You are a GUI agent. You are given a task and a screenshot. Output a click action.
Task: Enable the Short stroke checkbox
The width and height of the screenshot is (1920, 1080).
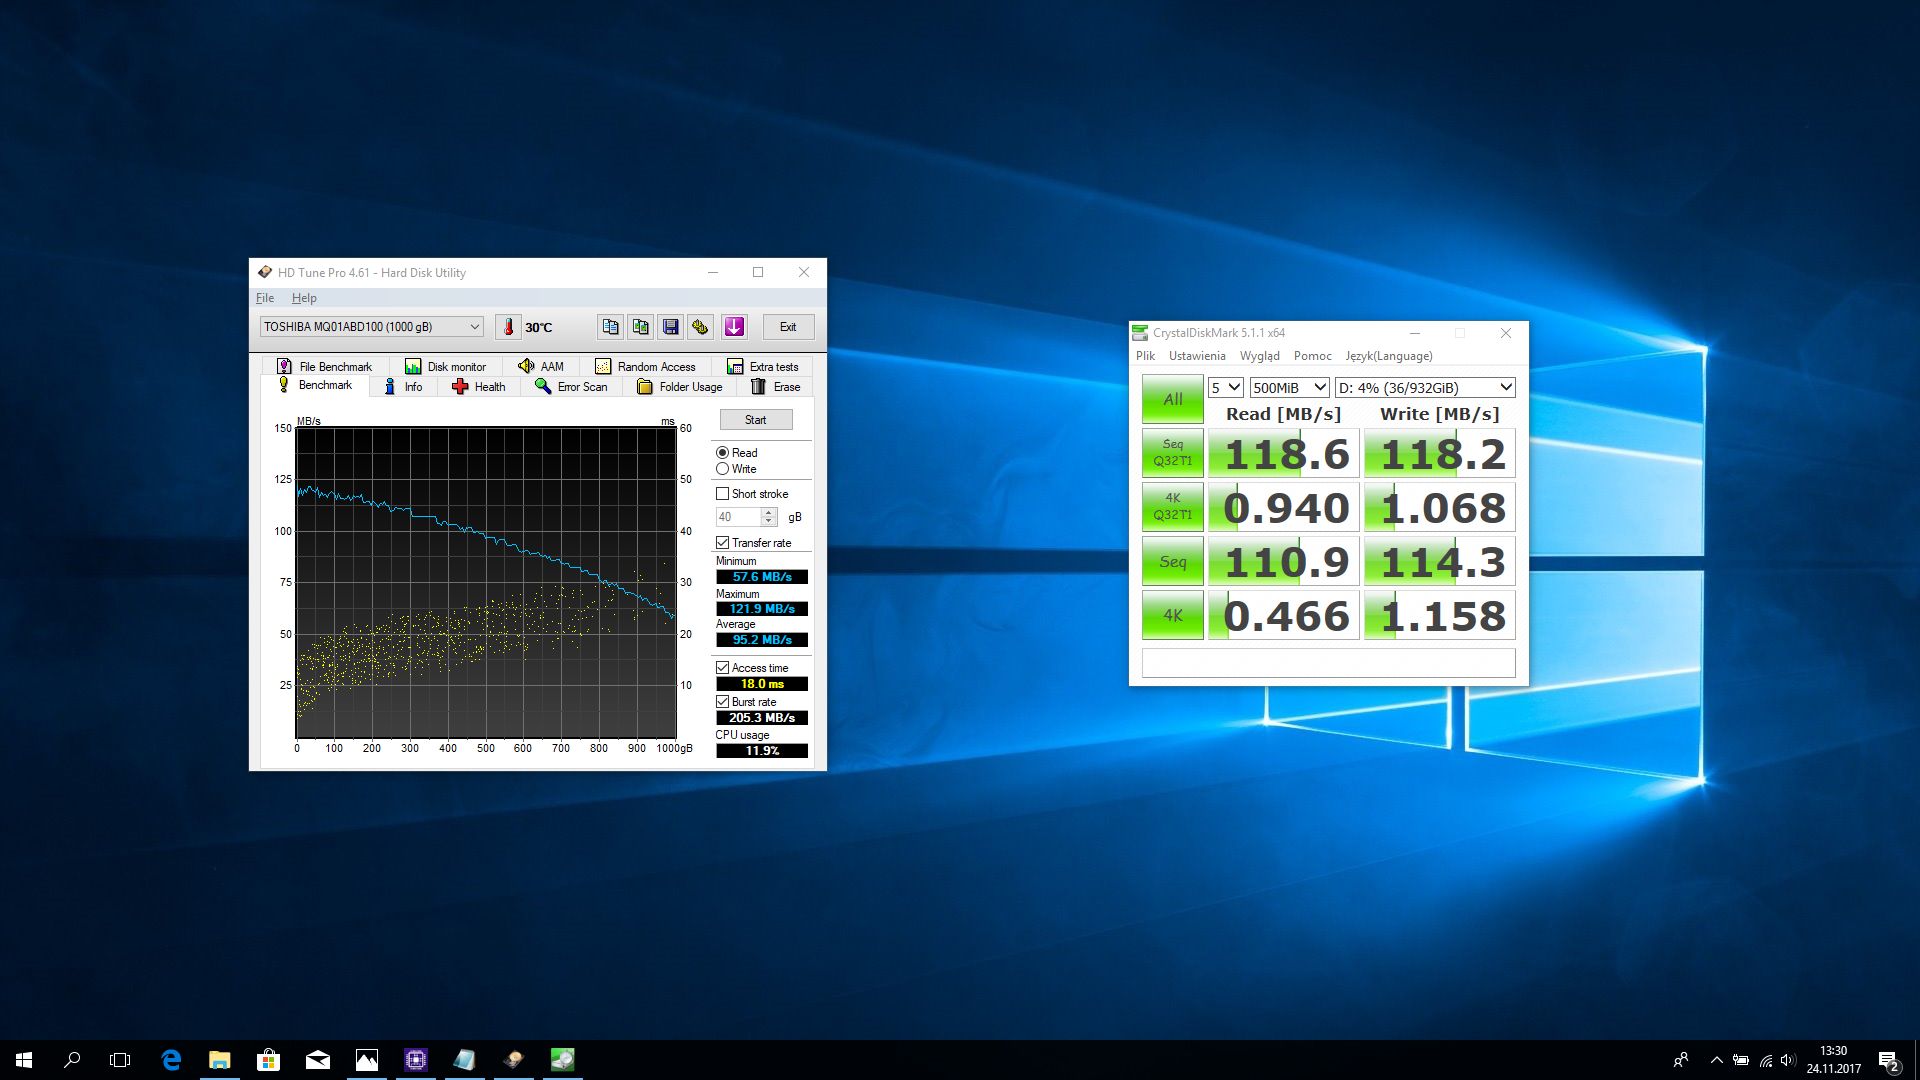click(723, 494)
